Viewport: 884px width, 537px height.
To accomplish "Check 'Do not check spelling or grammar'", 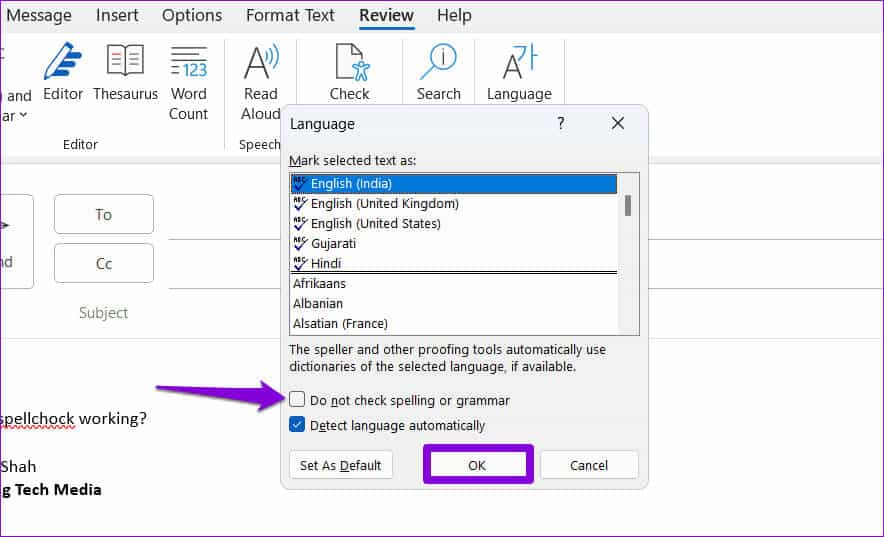I will 297,400.
